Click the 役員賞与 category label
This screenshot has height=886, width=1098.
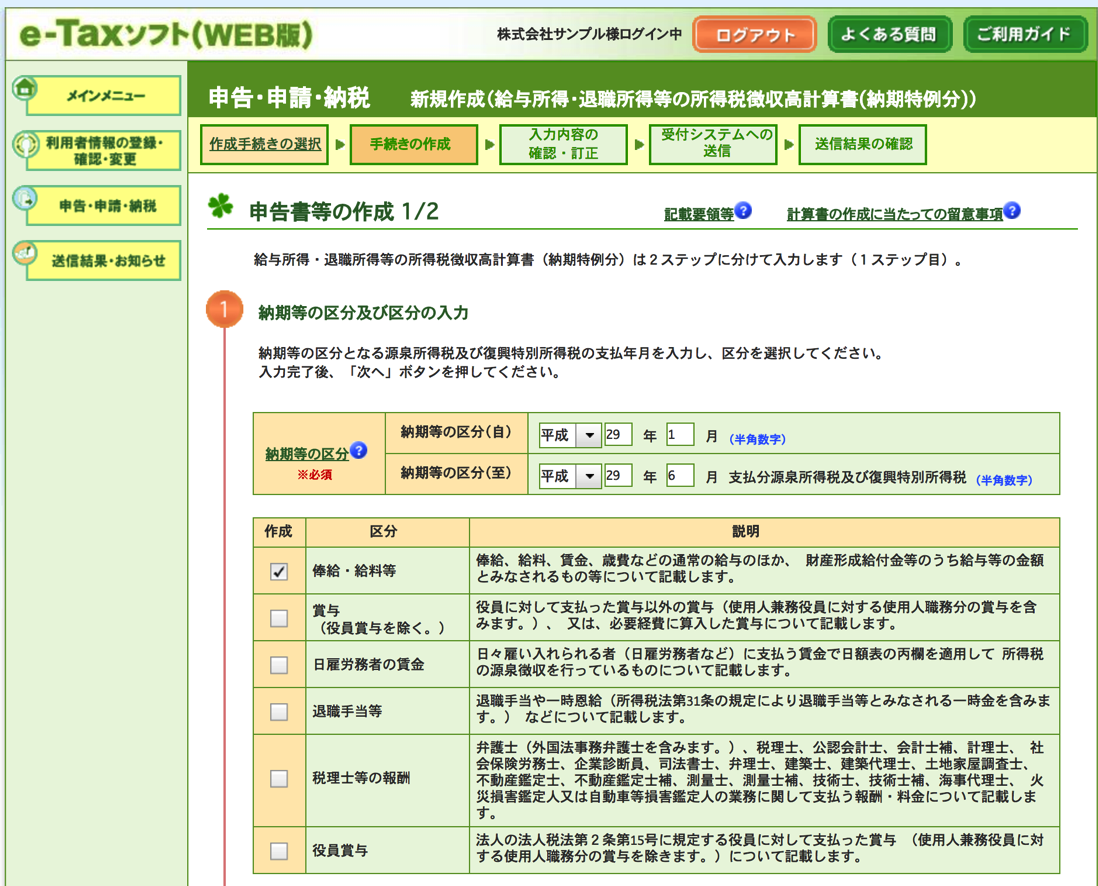(340, 850)
